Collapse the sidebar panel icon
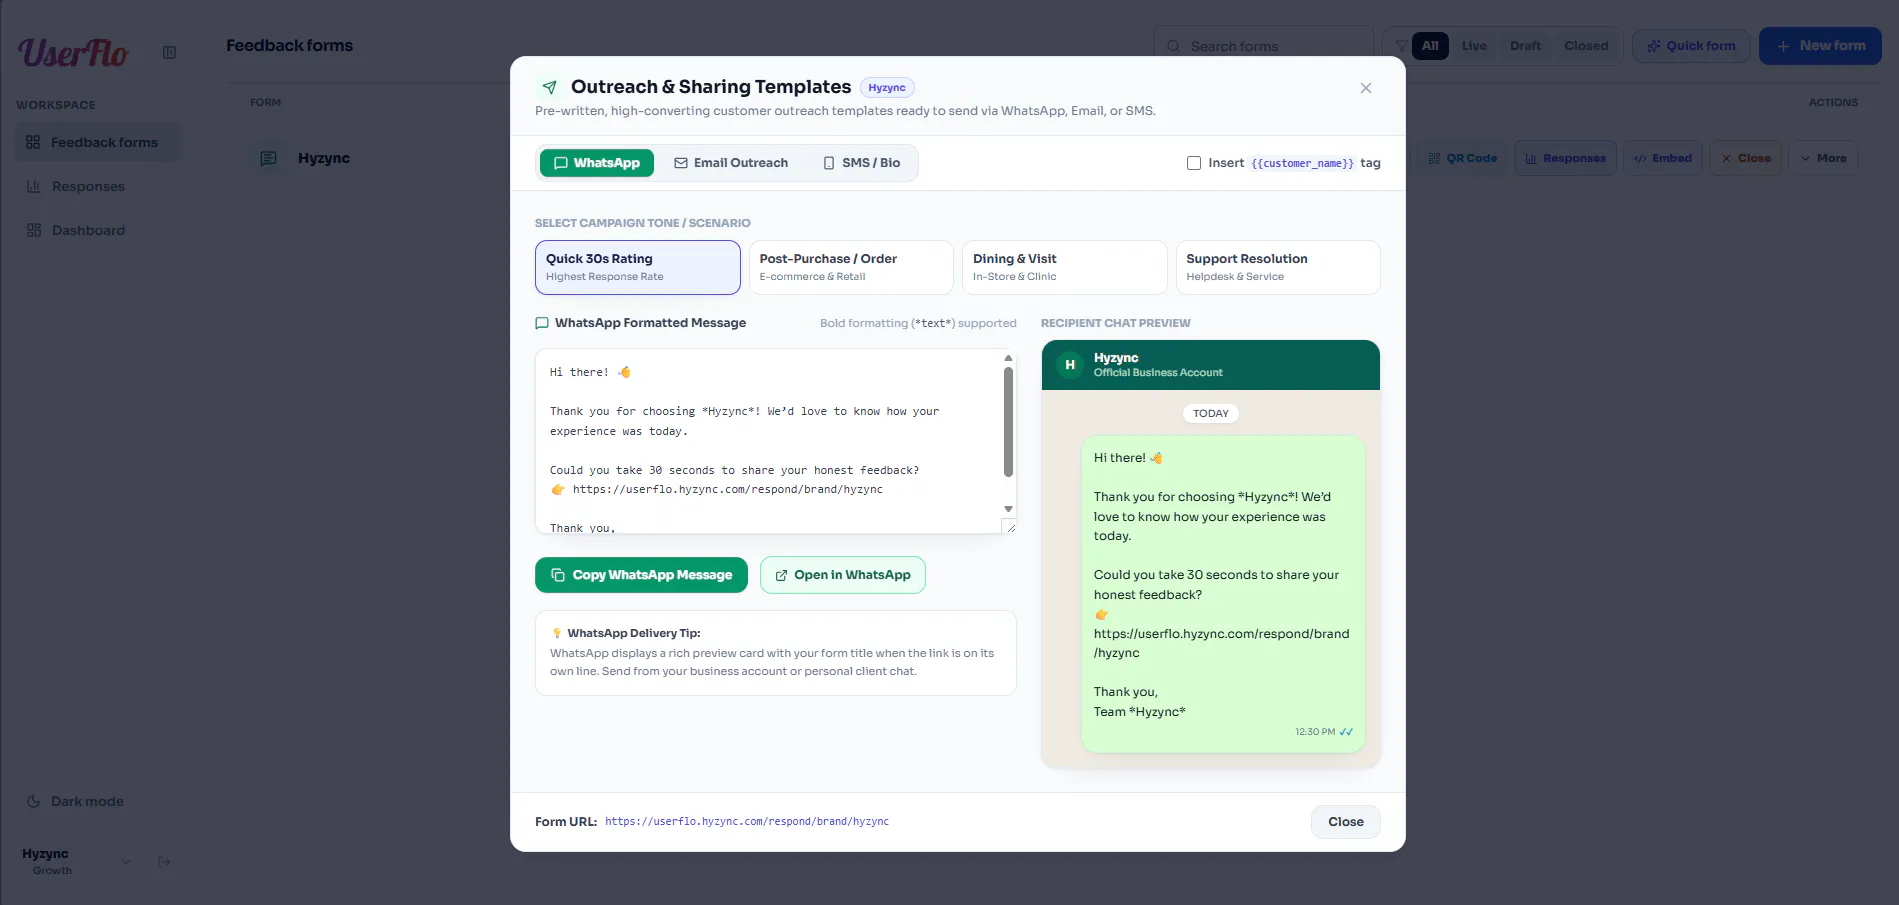The width and height of the screenshot is (1899, 905). [x=169, y=52]
